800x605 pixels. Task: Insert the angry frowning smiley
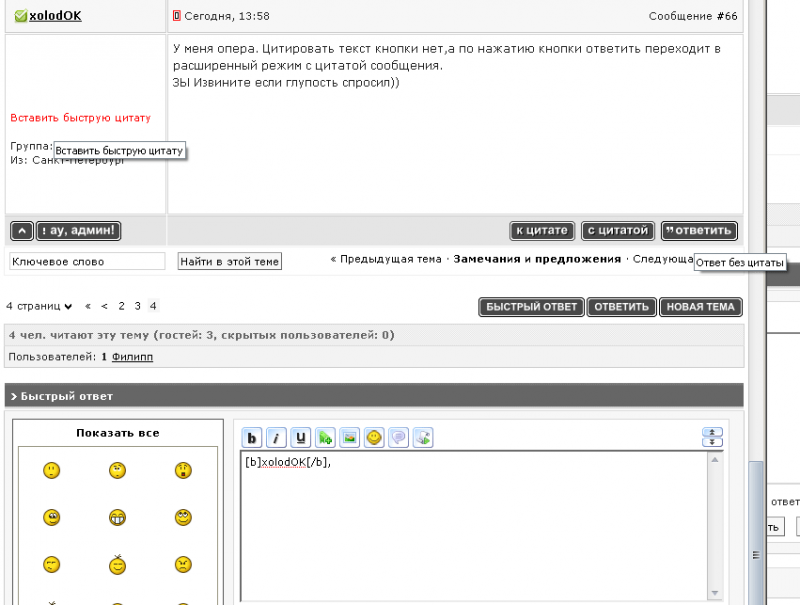pyautogui.click(x=183, y=564)
